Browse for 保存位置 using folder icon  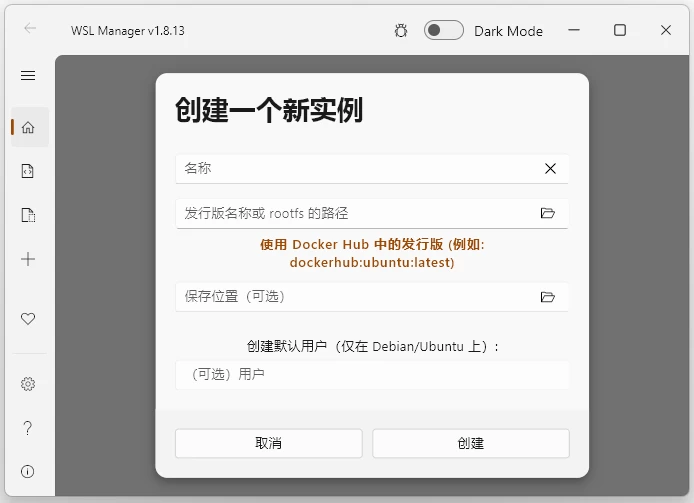click(547, 297)
